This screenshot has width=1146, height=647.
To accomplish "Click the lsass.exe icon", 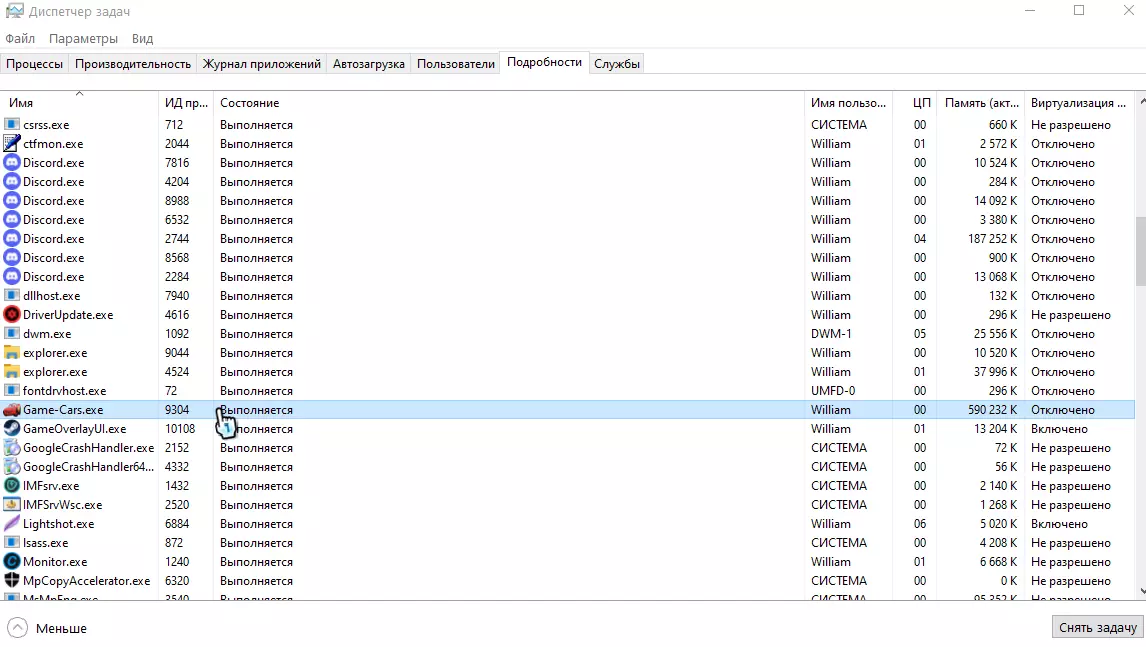I will pos(12,543).
